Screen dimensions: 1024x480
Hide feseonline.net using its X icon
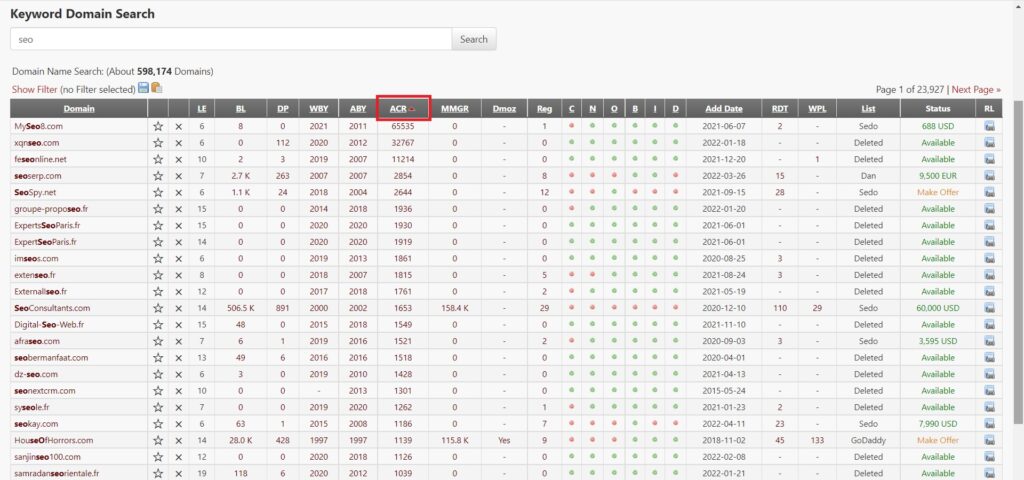click(178, 159)
